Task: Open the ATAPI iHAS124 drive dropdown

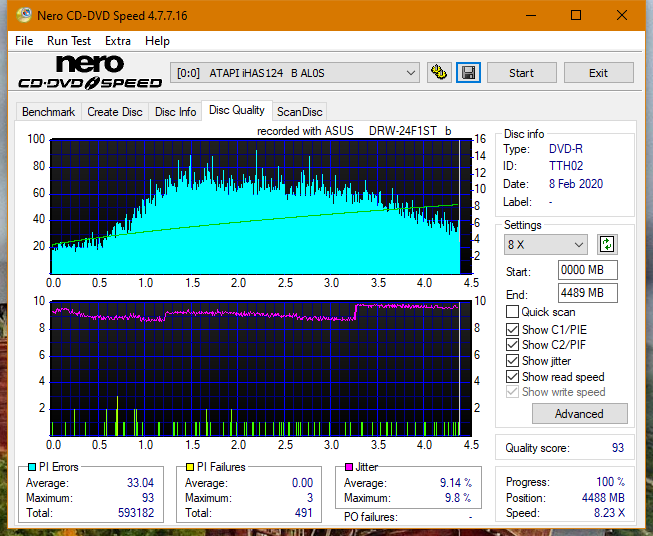Action: (295, 73)
